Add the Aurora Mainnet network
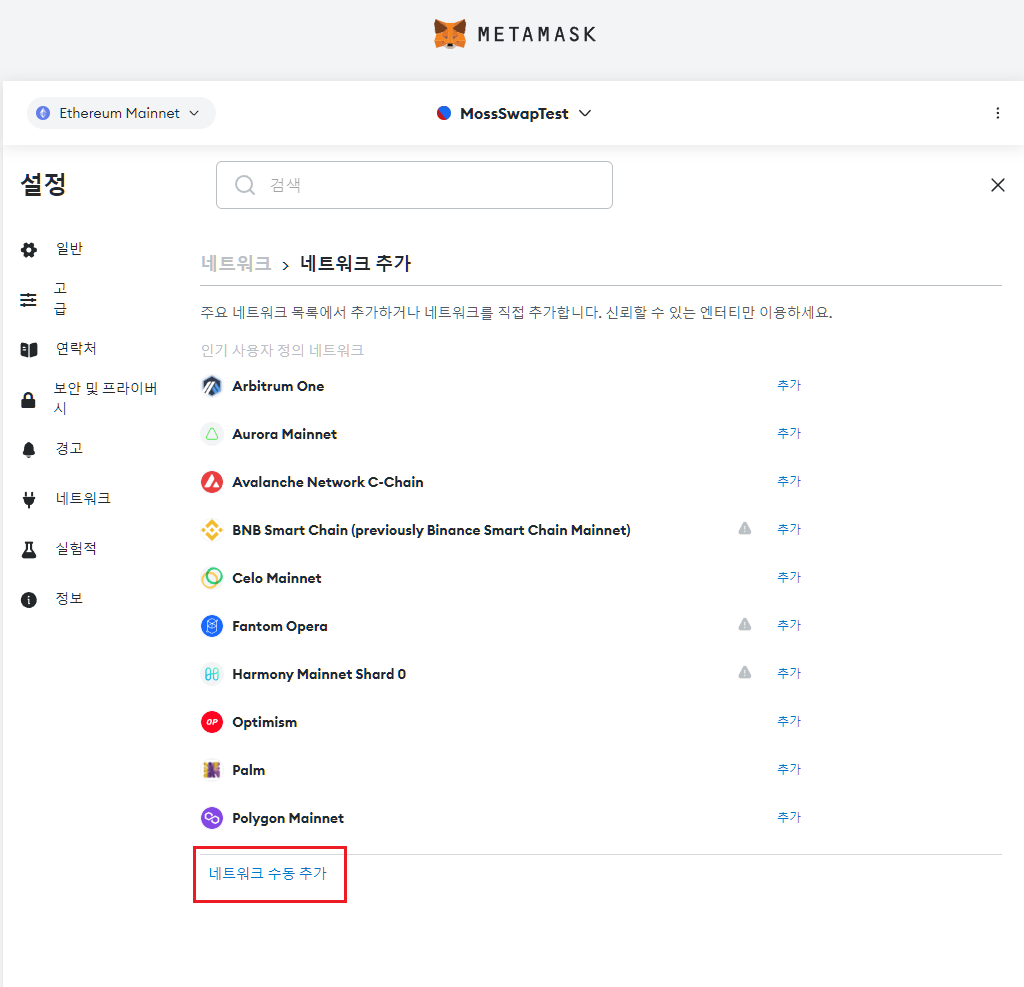Viewport: 1024px width, 987px height. click(789, 433)
